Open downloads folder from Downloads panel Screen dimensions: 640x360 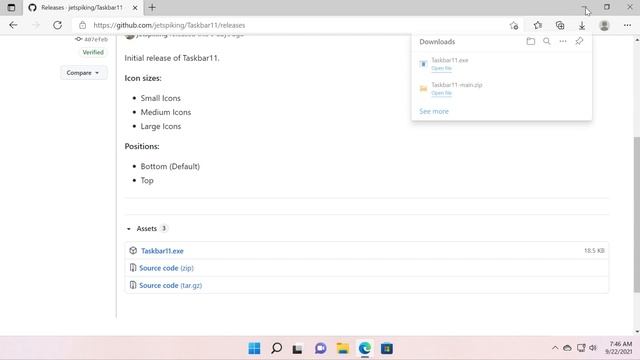tap(531, 41)
